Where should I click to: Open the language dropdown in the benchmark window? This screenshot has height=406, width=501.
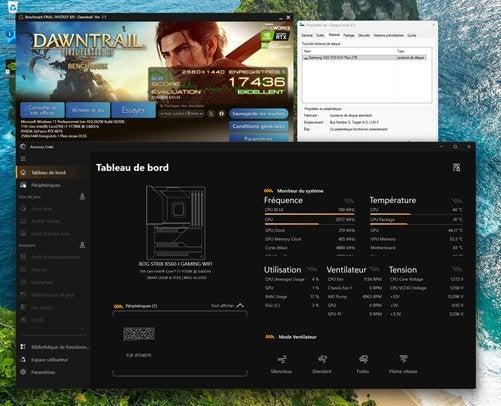tap(182, 114)
